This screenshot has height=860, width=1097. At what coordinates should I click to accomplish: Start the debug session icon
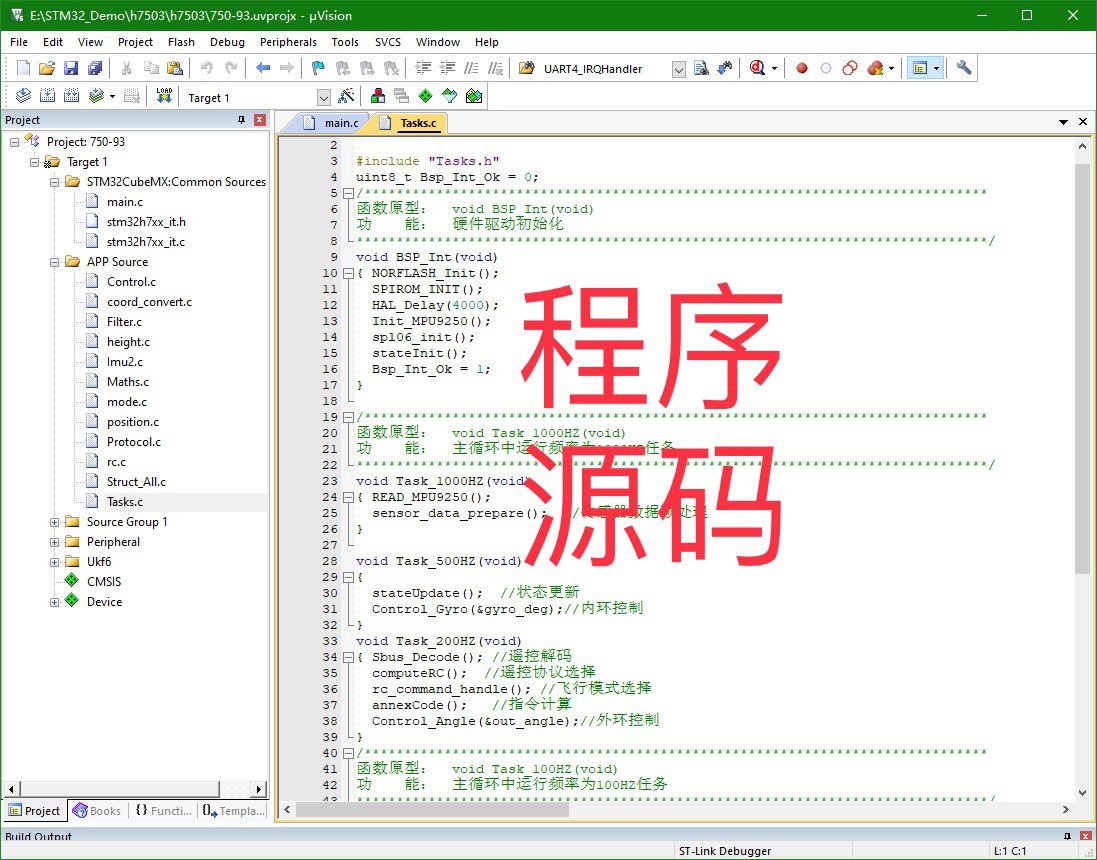click(x=757, y=68)
